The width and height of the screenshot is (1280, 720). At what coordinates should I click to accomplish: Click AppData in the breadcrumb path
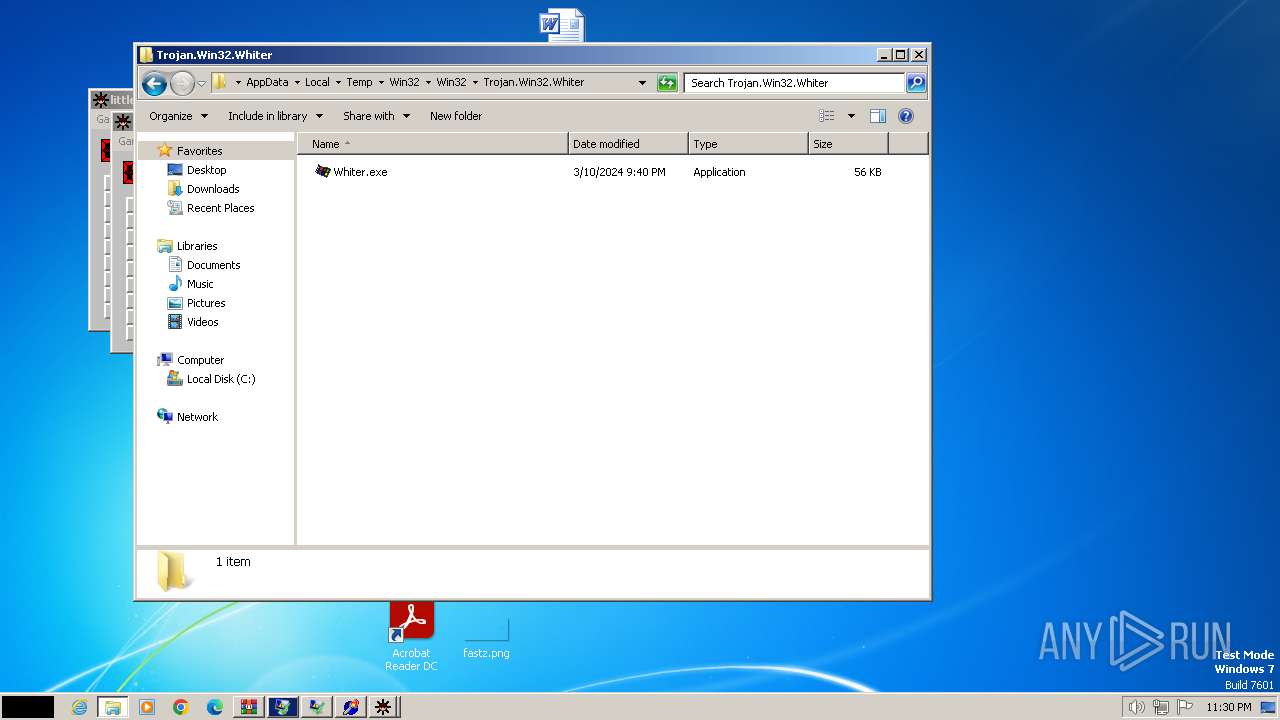[x=267, y=83]
